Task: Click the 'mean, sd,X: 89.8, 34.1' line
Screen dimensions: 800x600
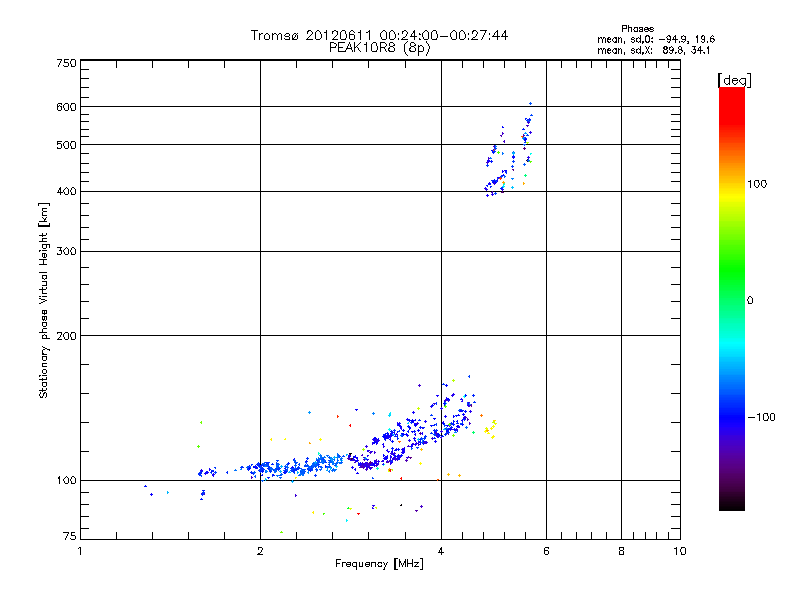Action: point(654,50)
